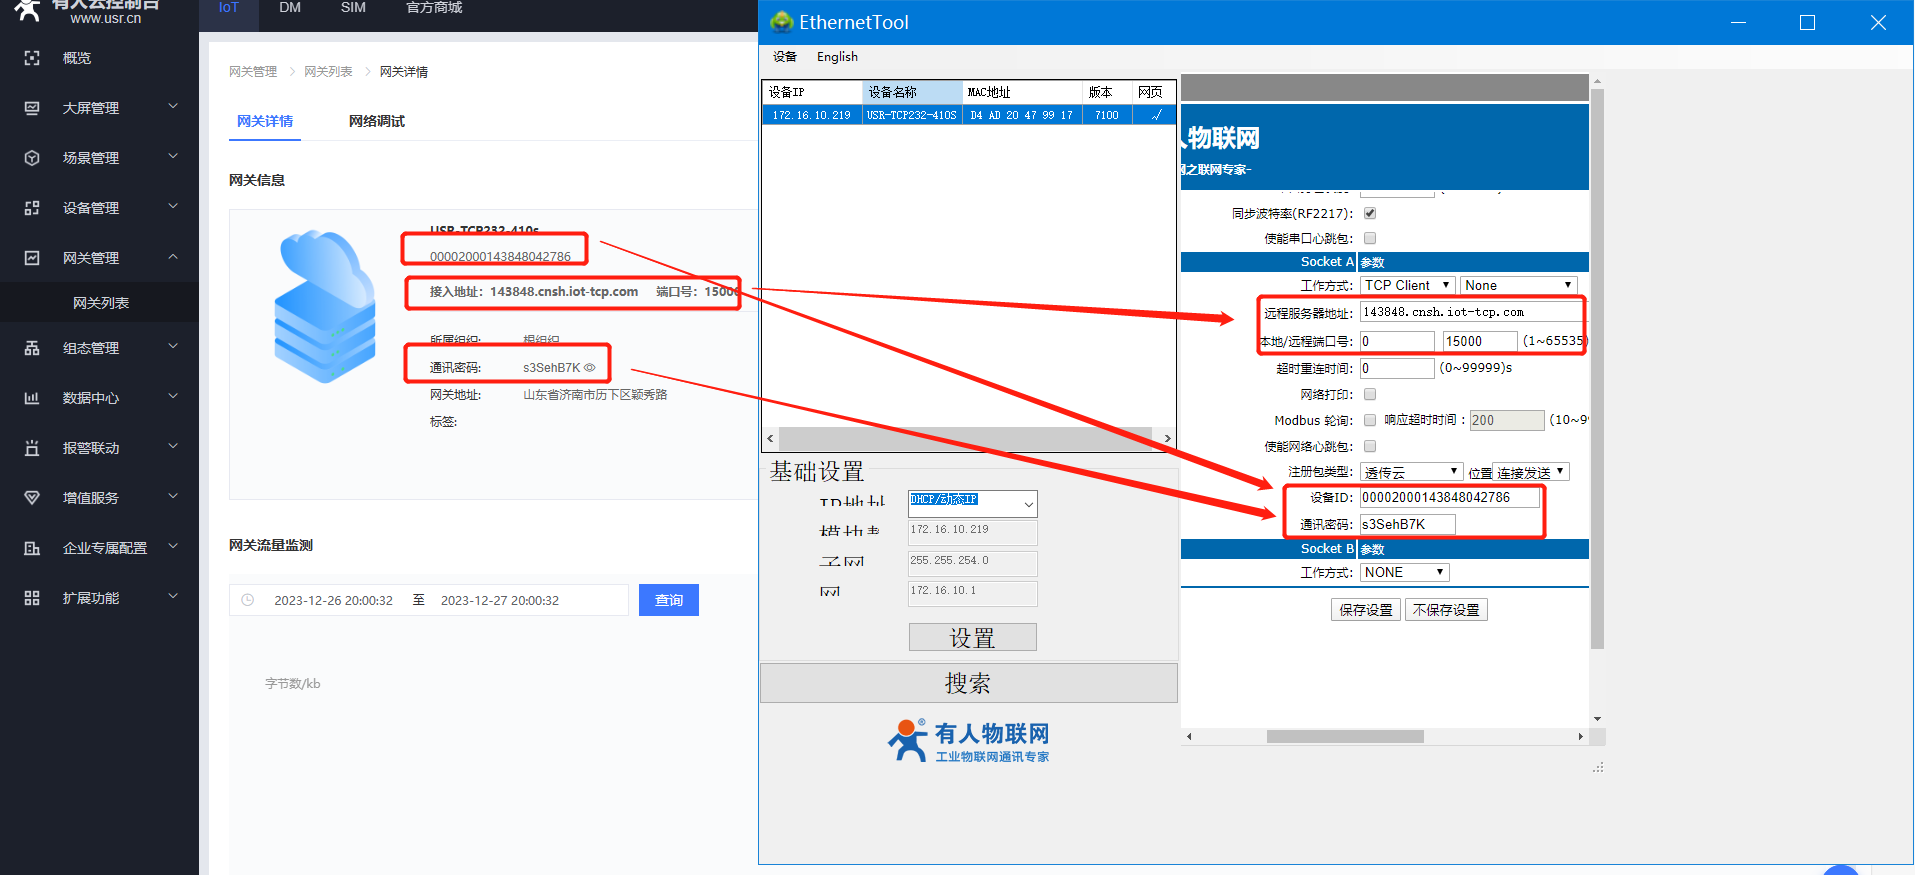
Task: Toggle the 同步波特率(RF2217) checkbox
Action: point(1370,213)
